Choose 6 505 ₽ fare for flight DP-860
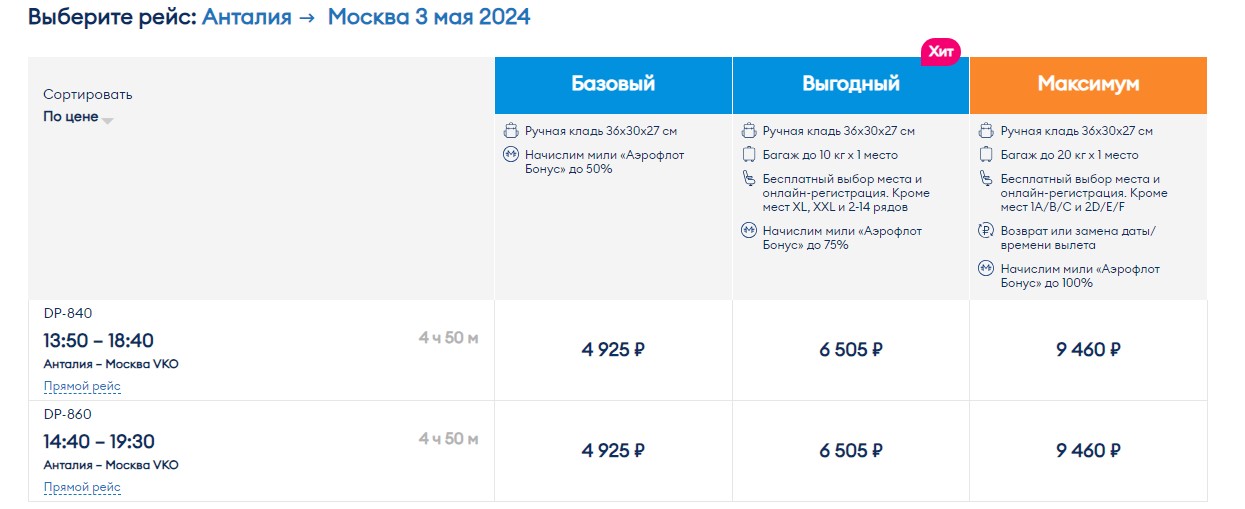The image size is (1245, 509). point(850,451)
